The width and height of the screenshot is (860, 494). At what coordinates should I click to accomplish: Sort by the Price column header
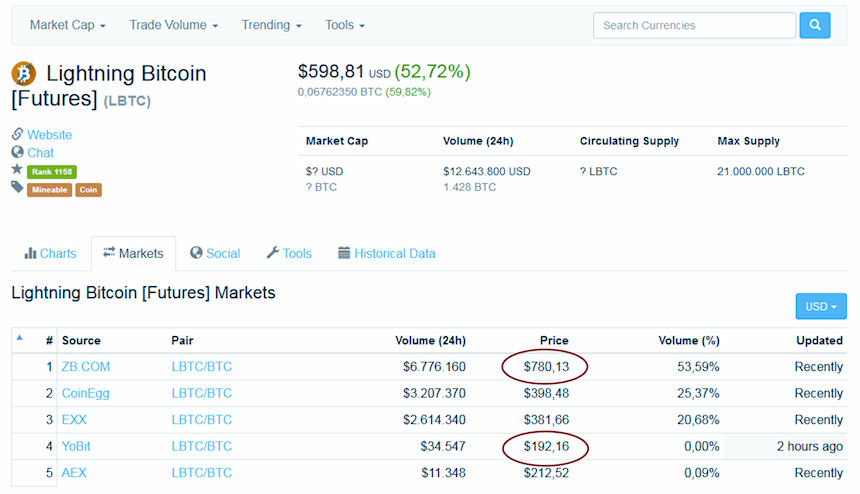(x=554, y=340)
